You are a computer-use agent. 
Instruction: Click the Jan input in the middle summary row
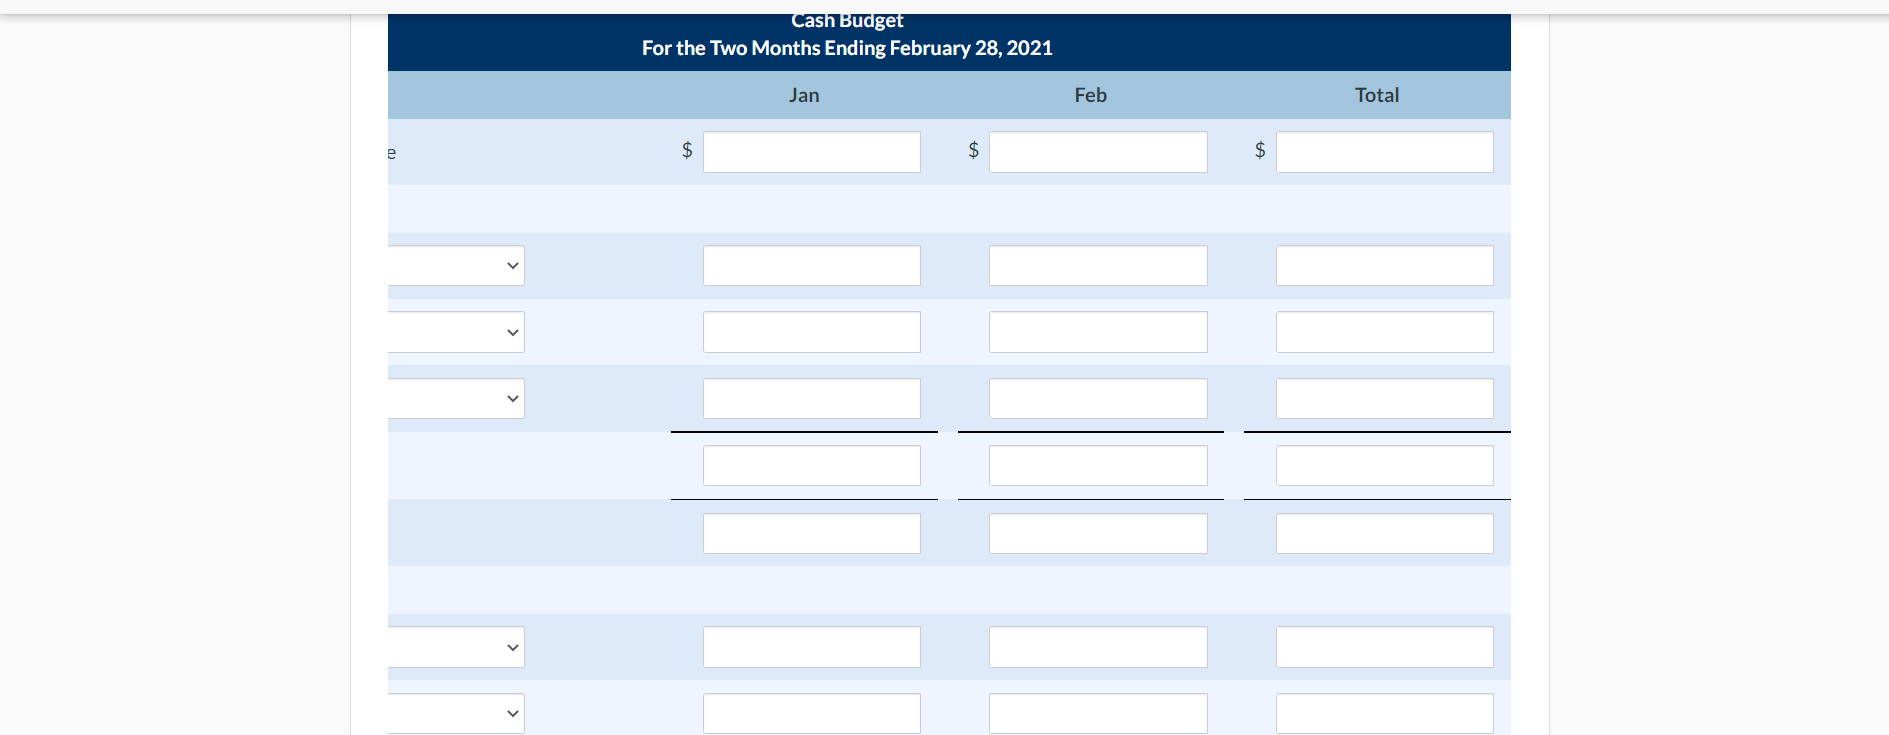click(x=811, y=533)
